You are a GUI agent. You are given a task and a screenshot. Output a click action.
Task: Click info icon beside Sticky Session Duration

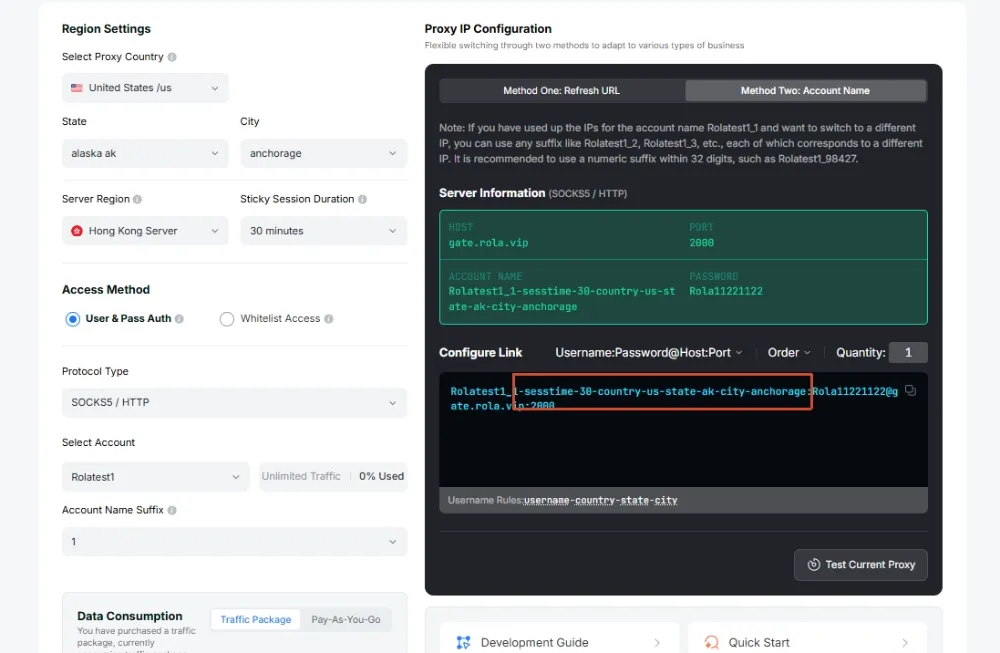pyautogui.click(x=362, y=199)
